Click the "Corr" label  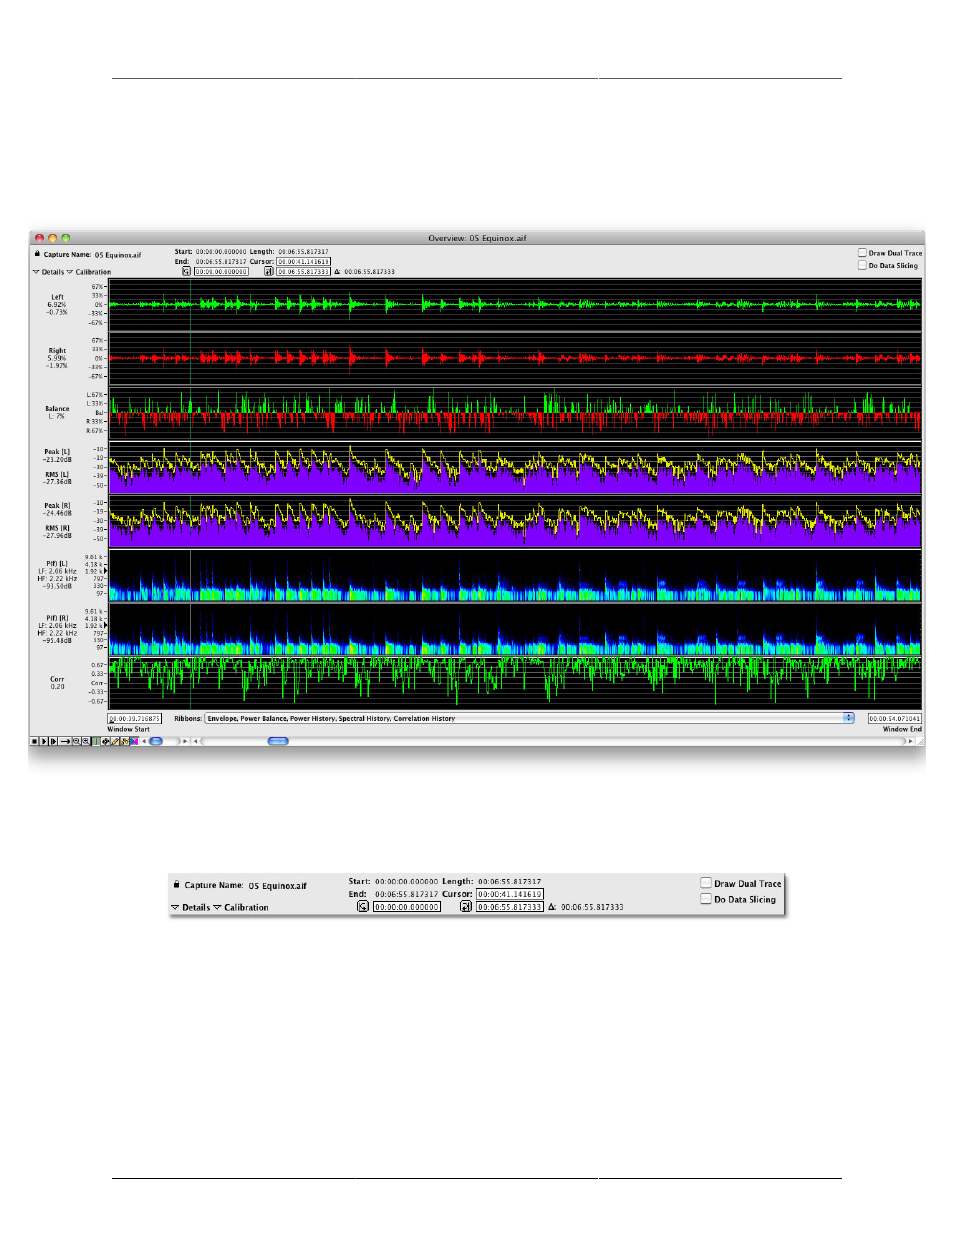pyautogui.click(x=57, y=678)
